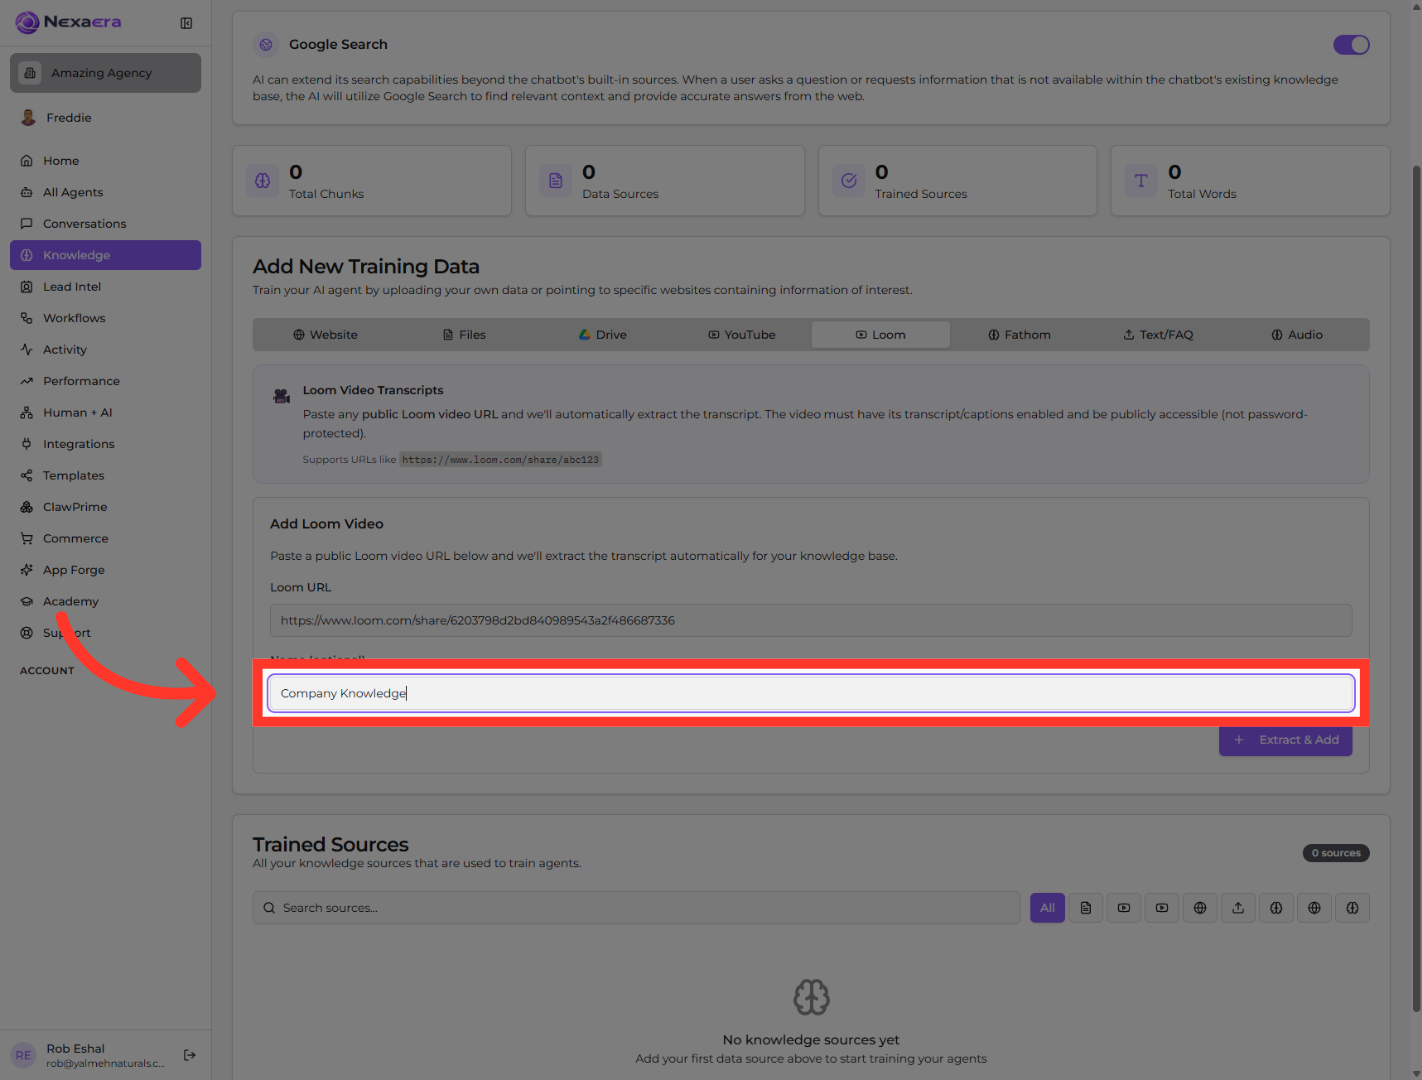Filter trained sources by document files icon
1422x1080 pixels.
click(1086, 908)
